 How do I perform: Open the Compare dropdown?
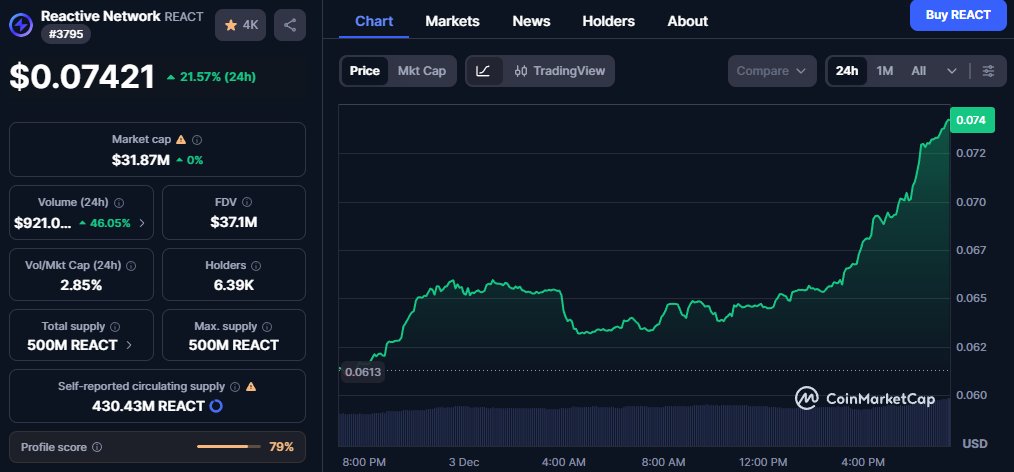[x=771, y=71]
